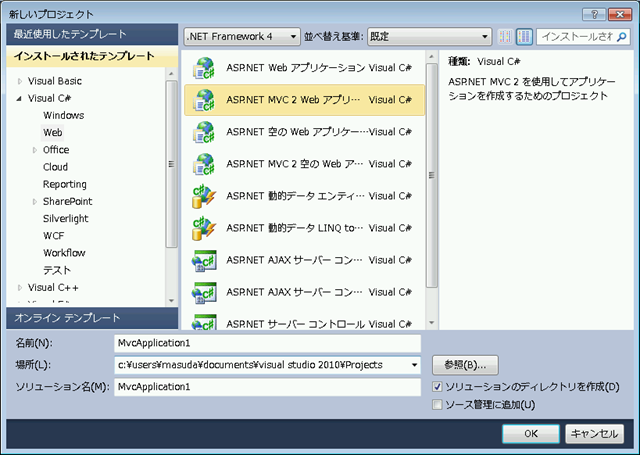640x455 pixels.
Task: Open the 並べ替え基準 sort dropdown
Action: [430, 37]
